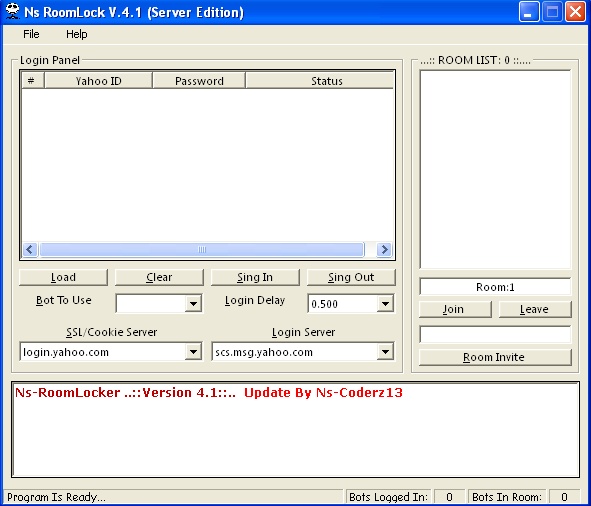Click the skull application icon in title bar
The height and width of the screenshot is (506, 591).
pos(13,12)
